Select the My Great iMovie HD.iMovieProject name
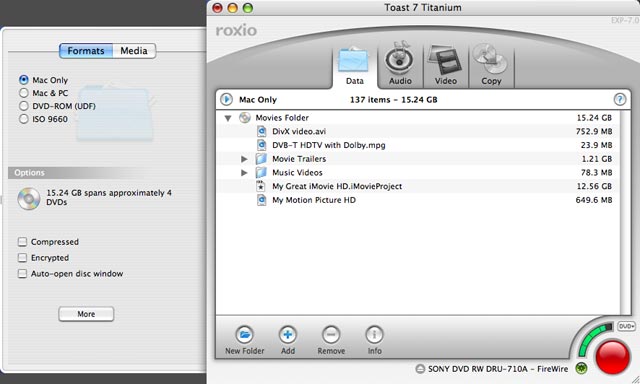This screenshot has width=640, height=384. (337, 186)
